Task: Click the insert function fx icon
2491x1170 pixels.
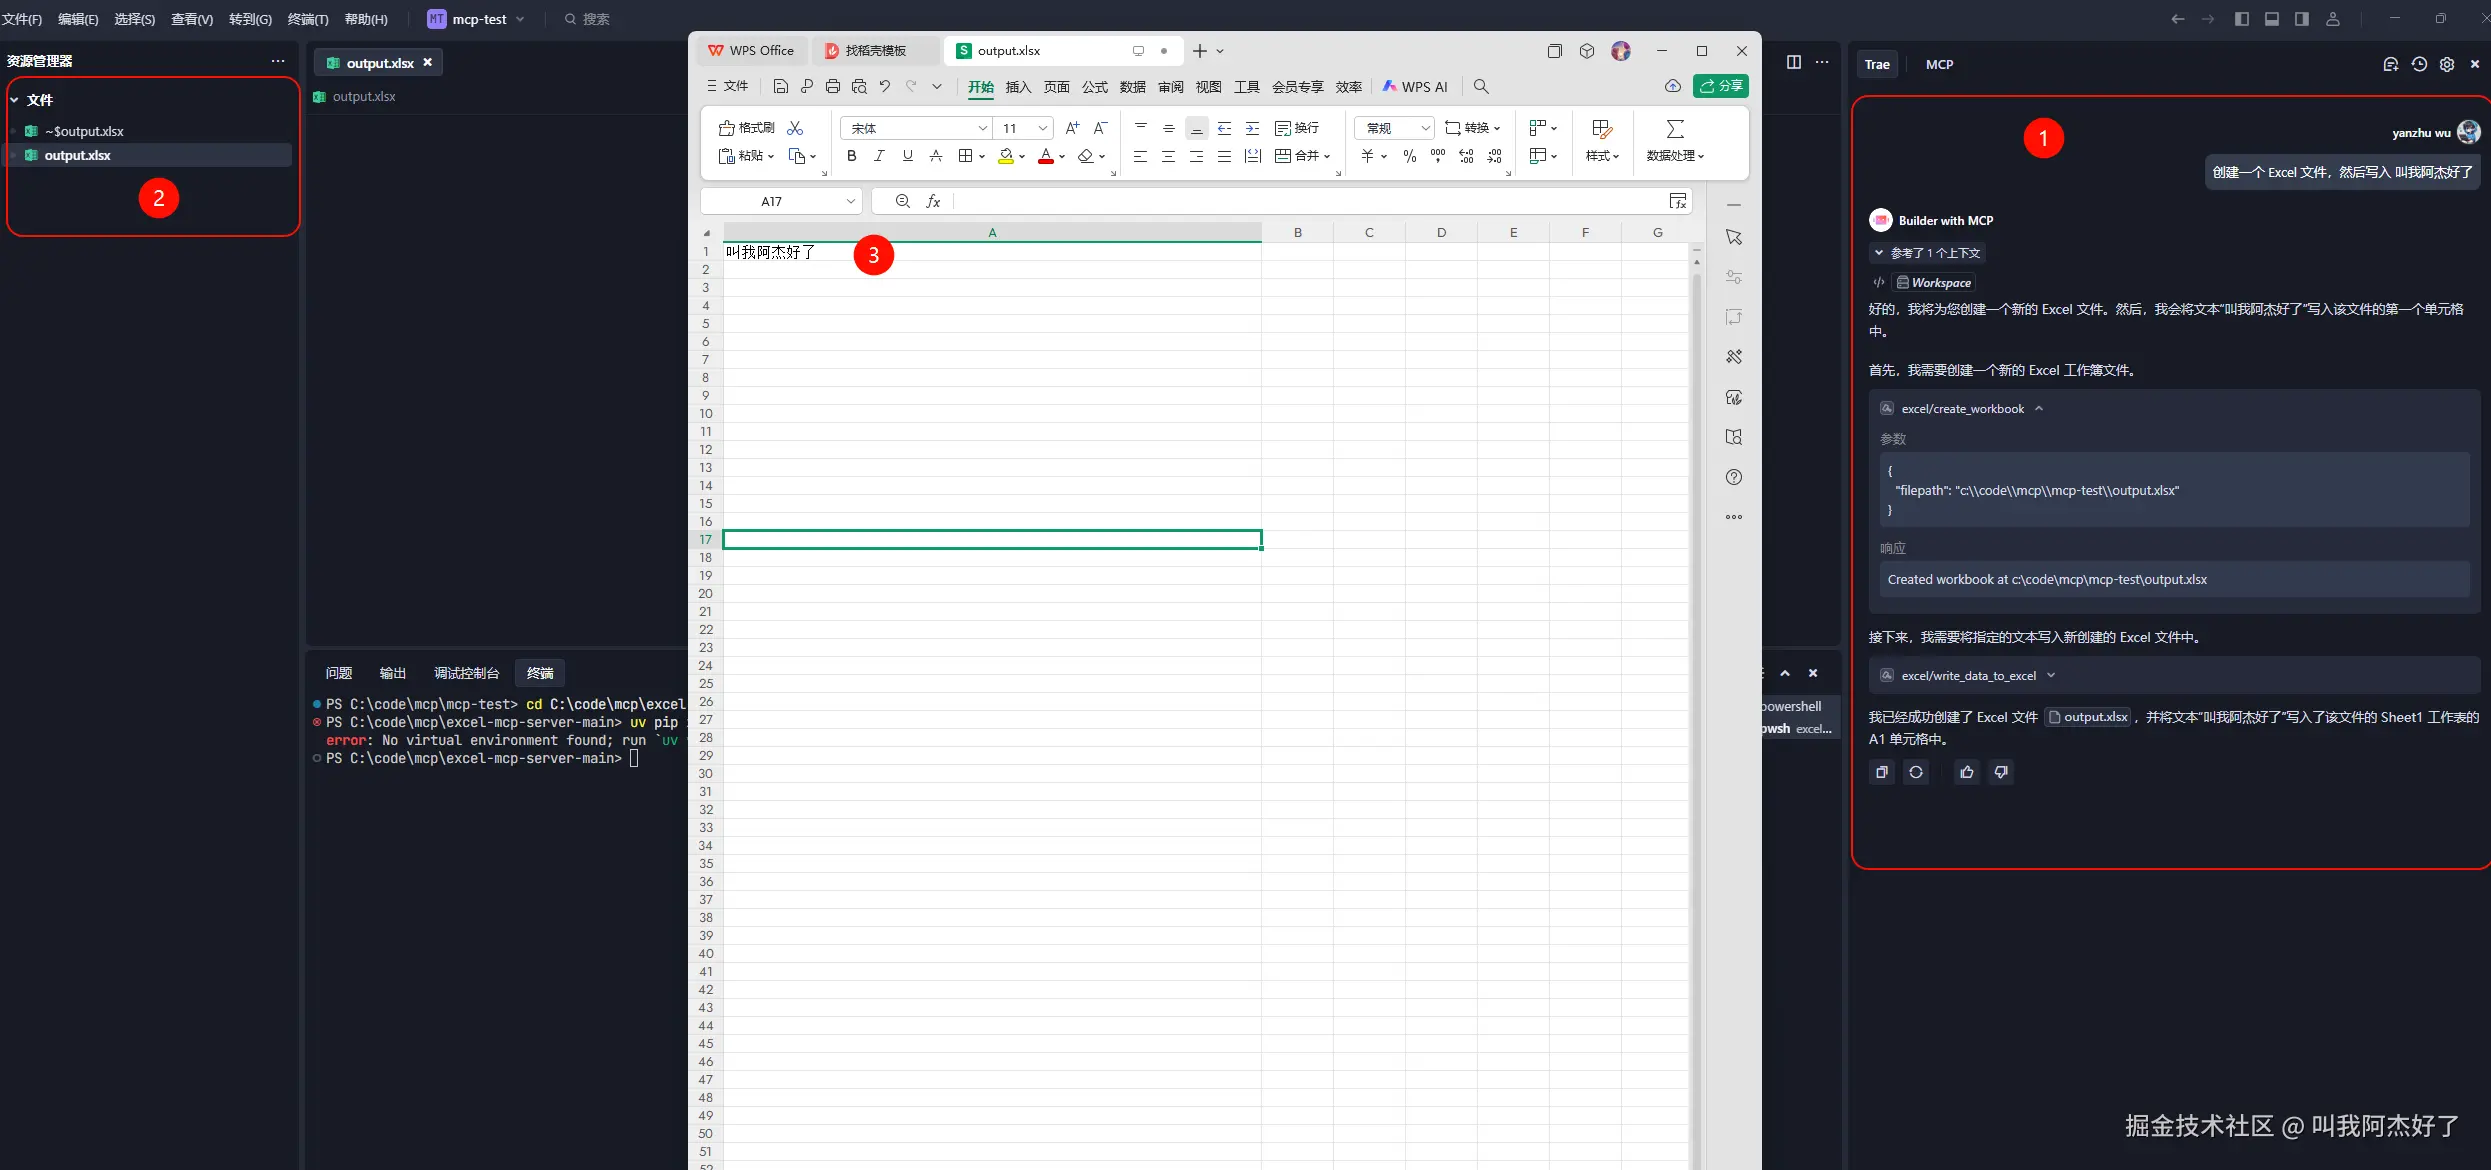Action: pyautogui.click(x=933, y=201)
